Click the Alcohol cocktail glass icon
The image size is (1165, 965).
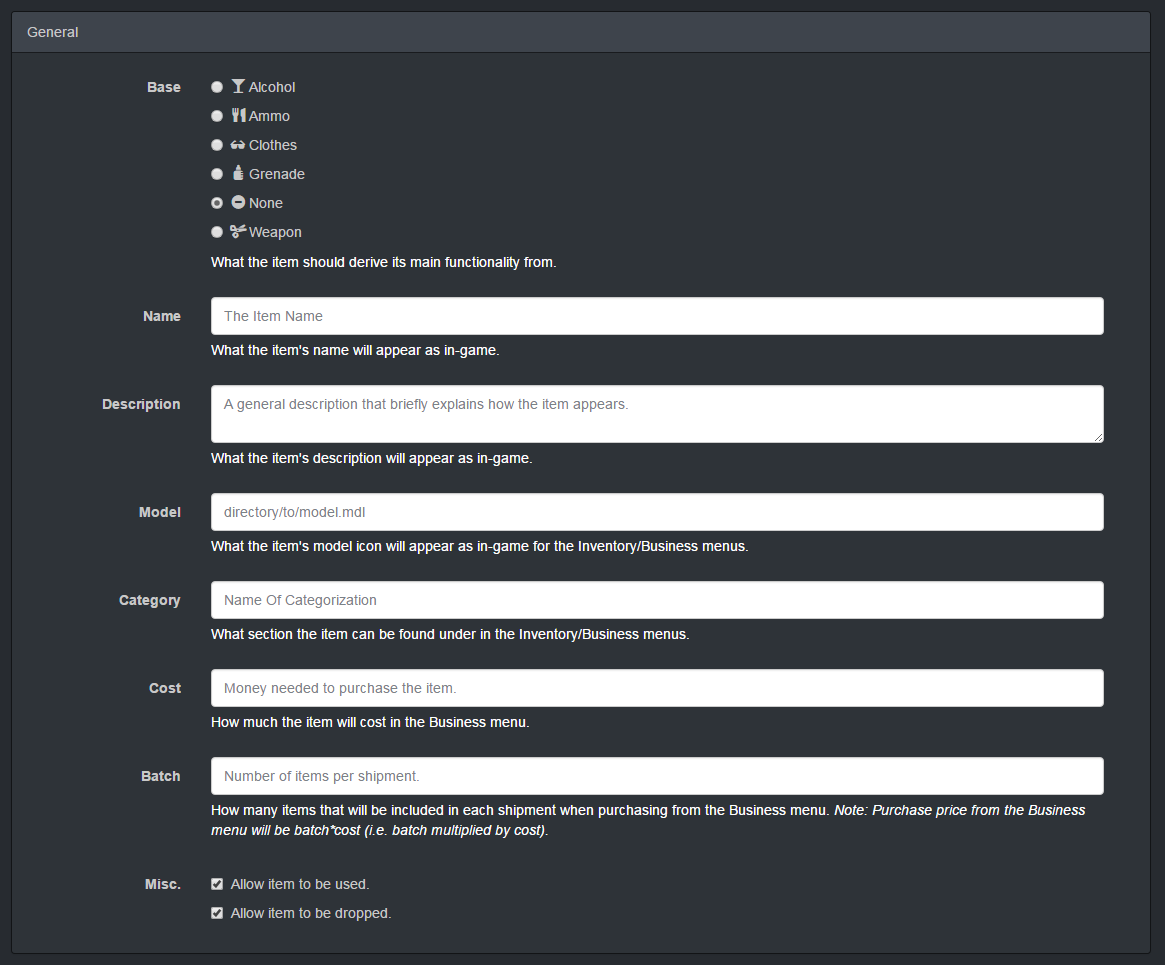click(238, 87)
